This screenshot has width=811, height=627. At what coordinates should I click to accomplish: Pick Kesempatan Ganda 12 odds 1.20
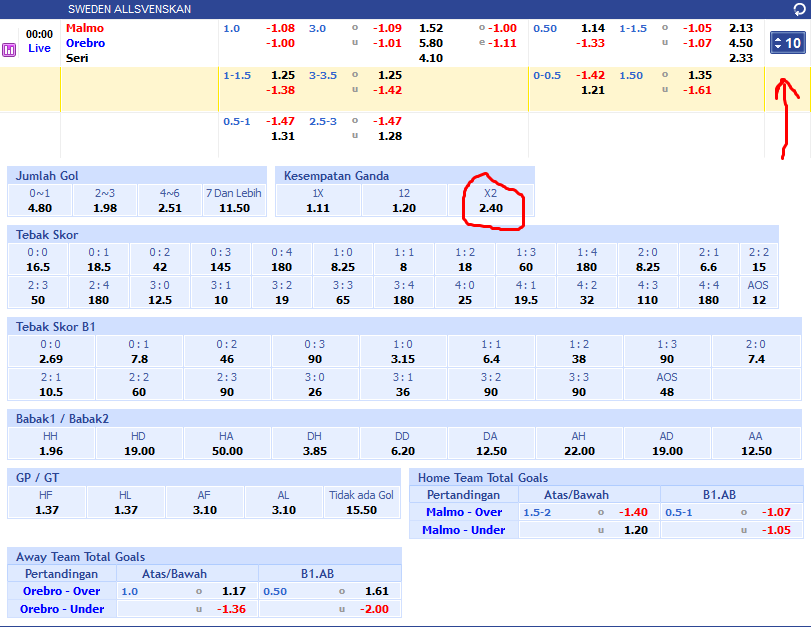[404, 208]
